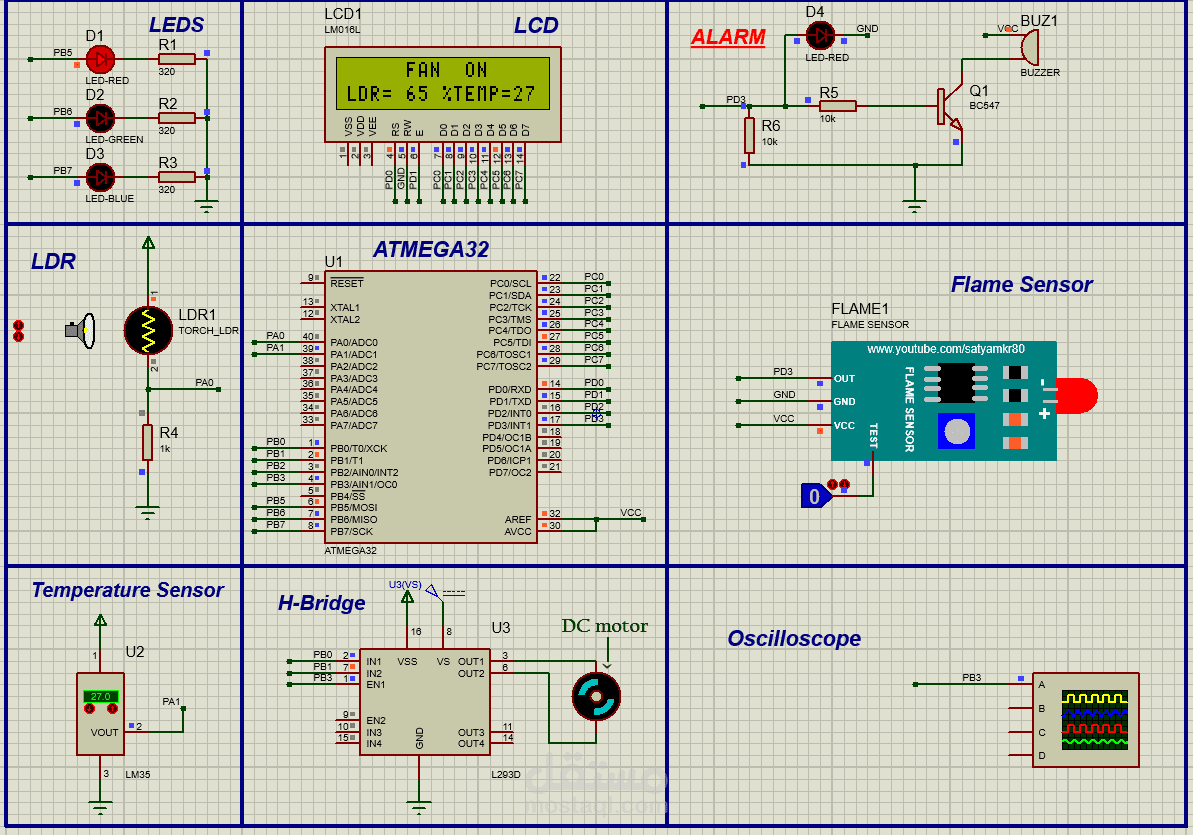Screen dimensions: 1193x835
Task: Open the www.youtube.com/satyamkr80 link text
Action: click(x=946, y=349)
